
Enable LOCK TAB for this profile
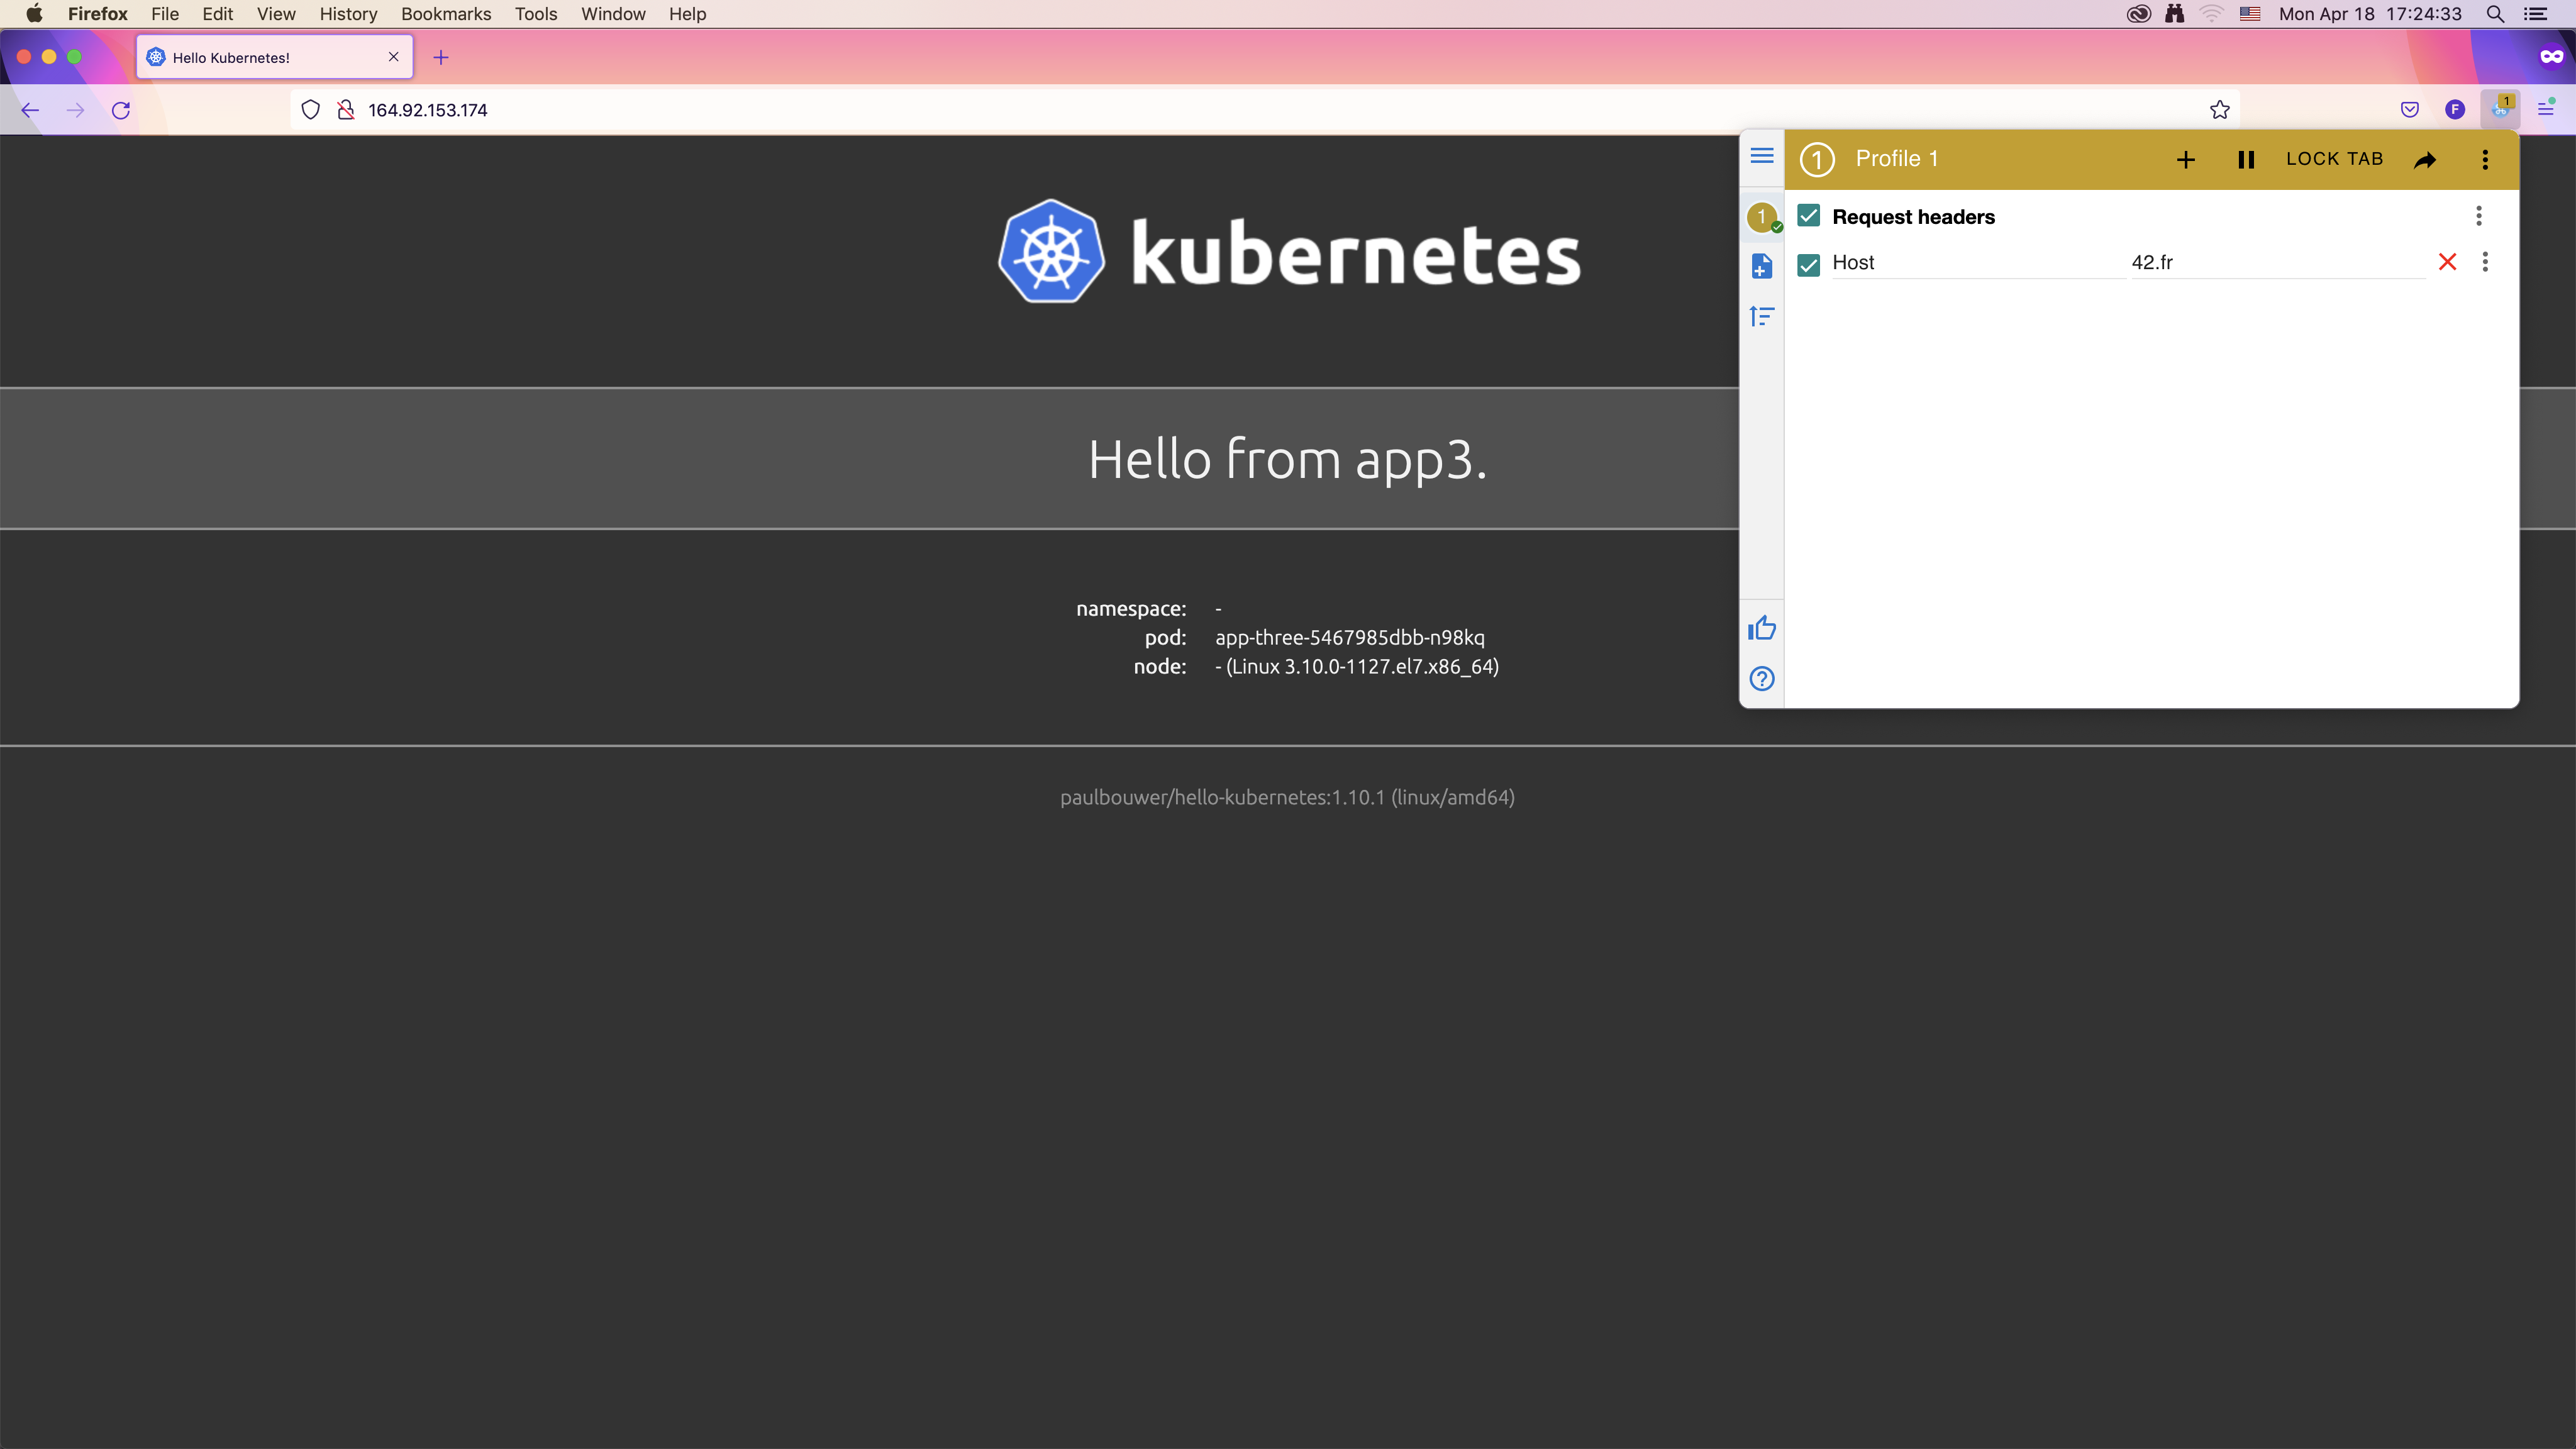[2334, 159]
